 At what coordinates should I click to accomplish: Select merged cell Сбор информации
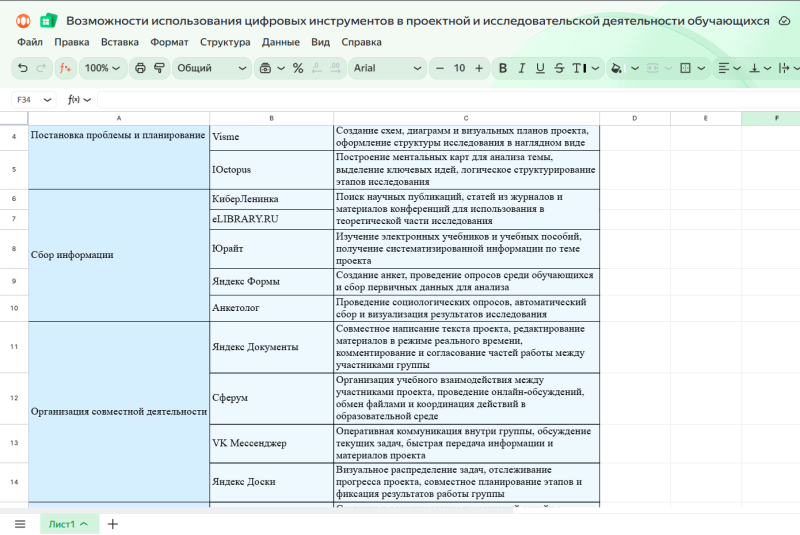click(119, 255)
